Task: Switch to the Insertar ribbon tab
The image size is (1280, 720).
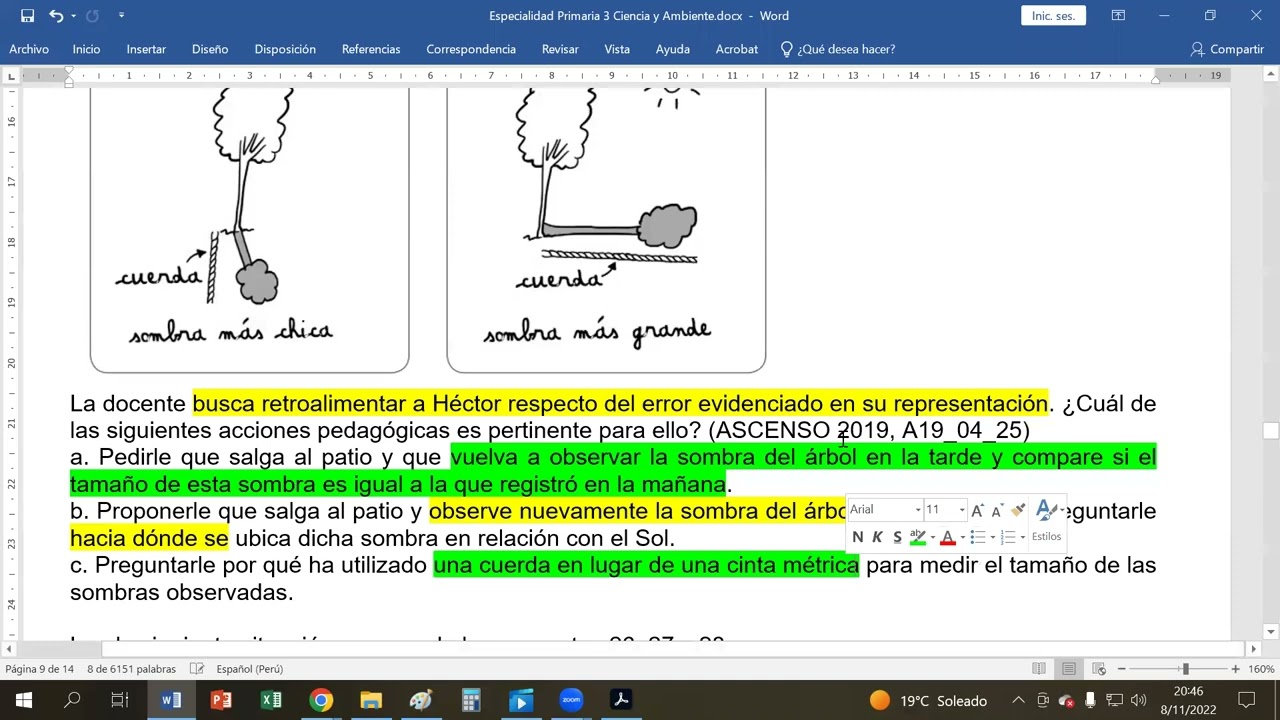Action: coord(146,49)
